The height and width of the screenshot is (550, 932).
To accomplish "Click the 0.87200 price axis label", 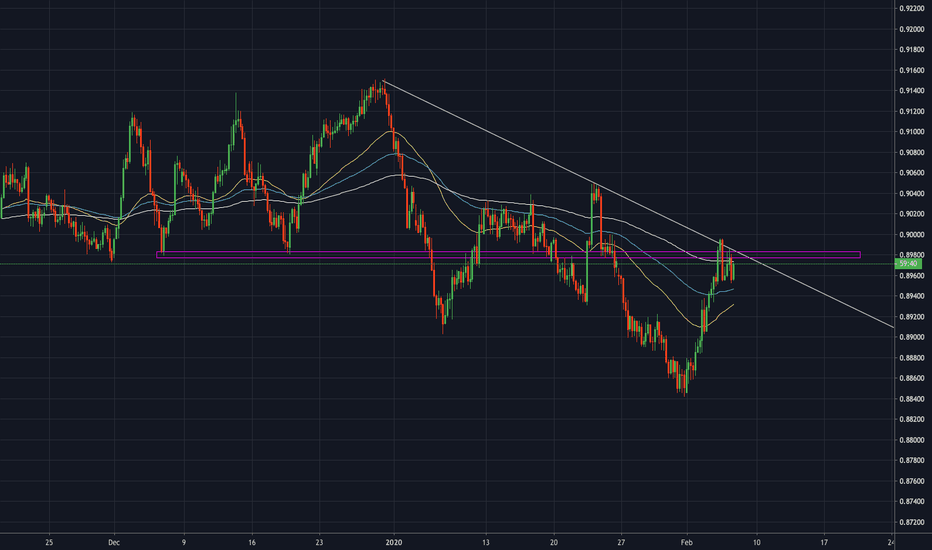I will [912, 522].
